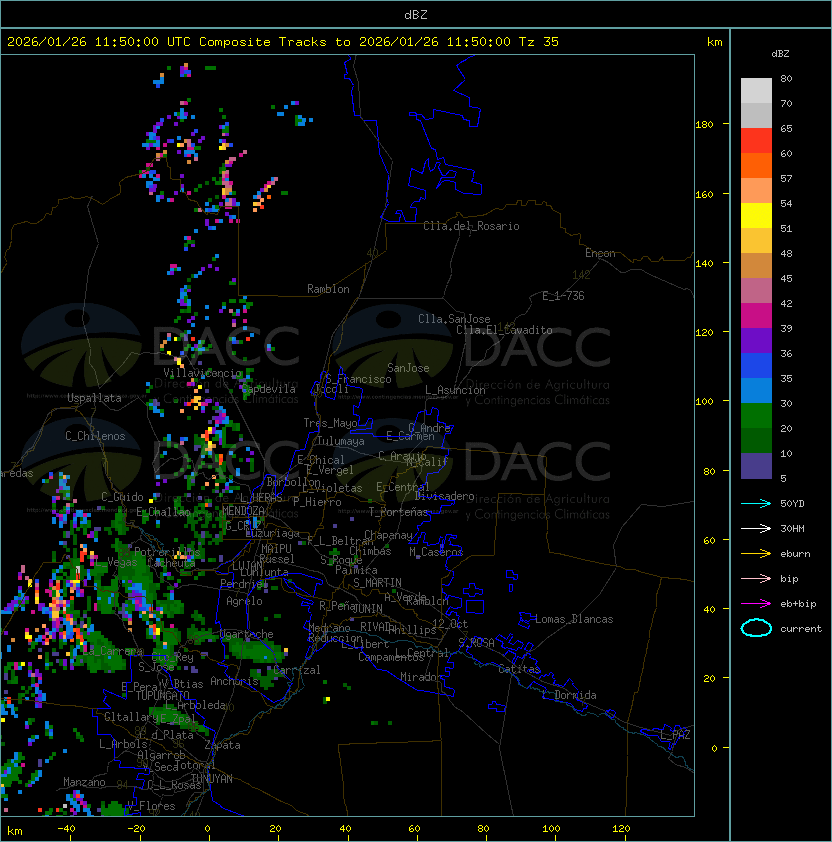Click the 'L_Asuncion' place label
832x842 pixels.
point(455,390)
